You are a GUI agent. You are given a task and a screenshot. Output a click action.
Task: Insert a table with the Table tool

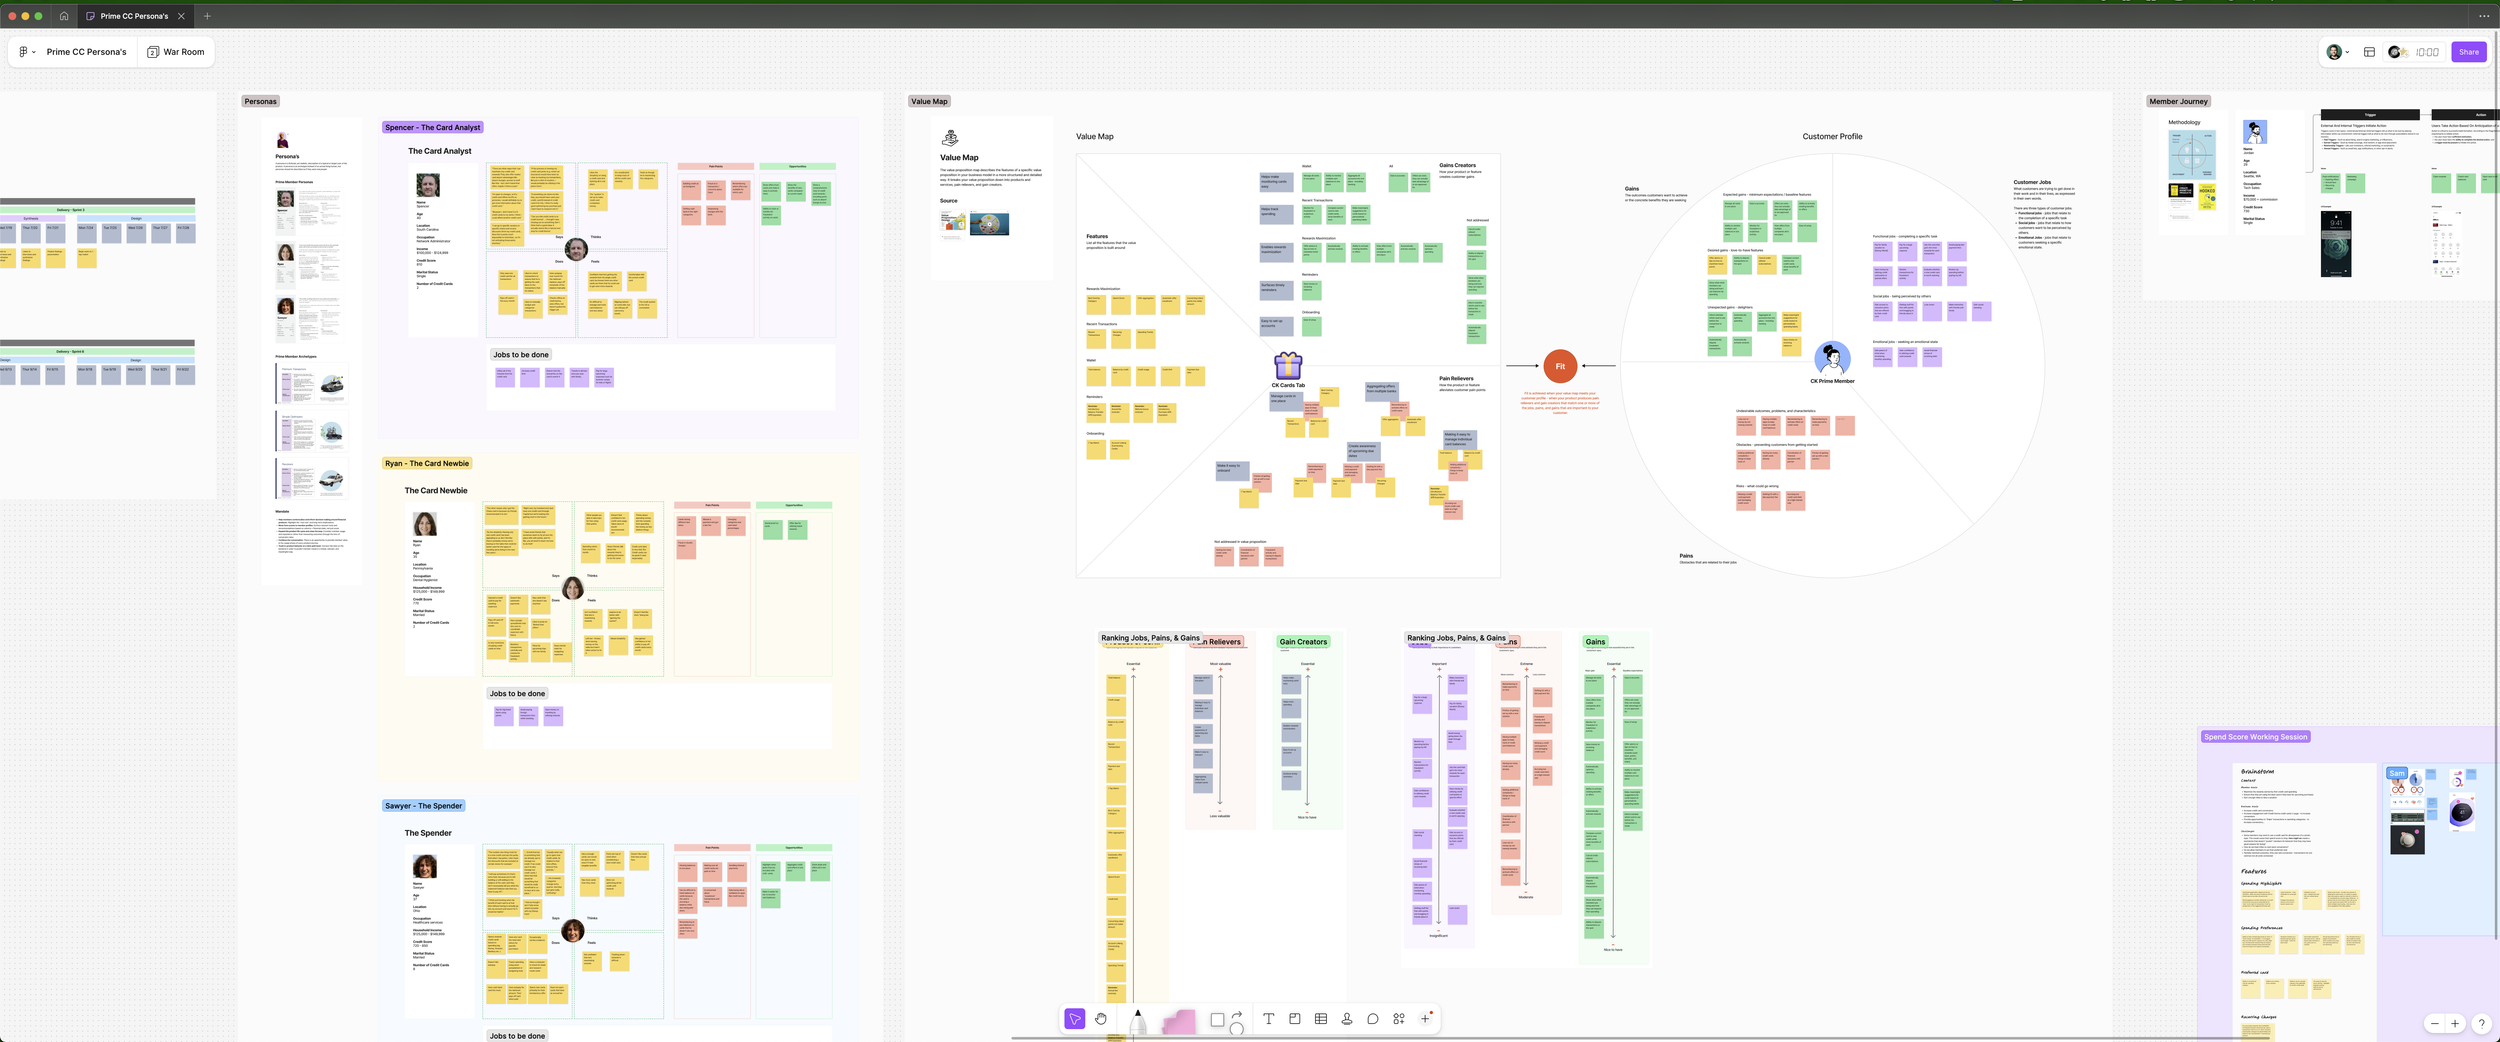1321,1019
